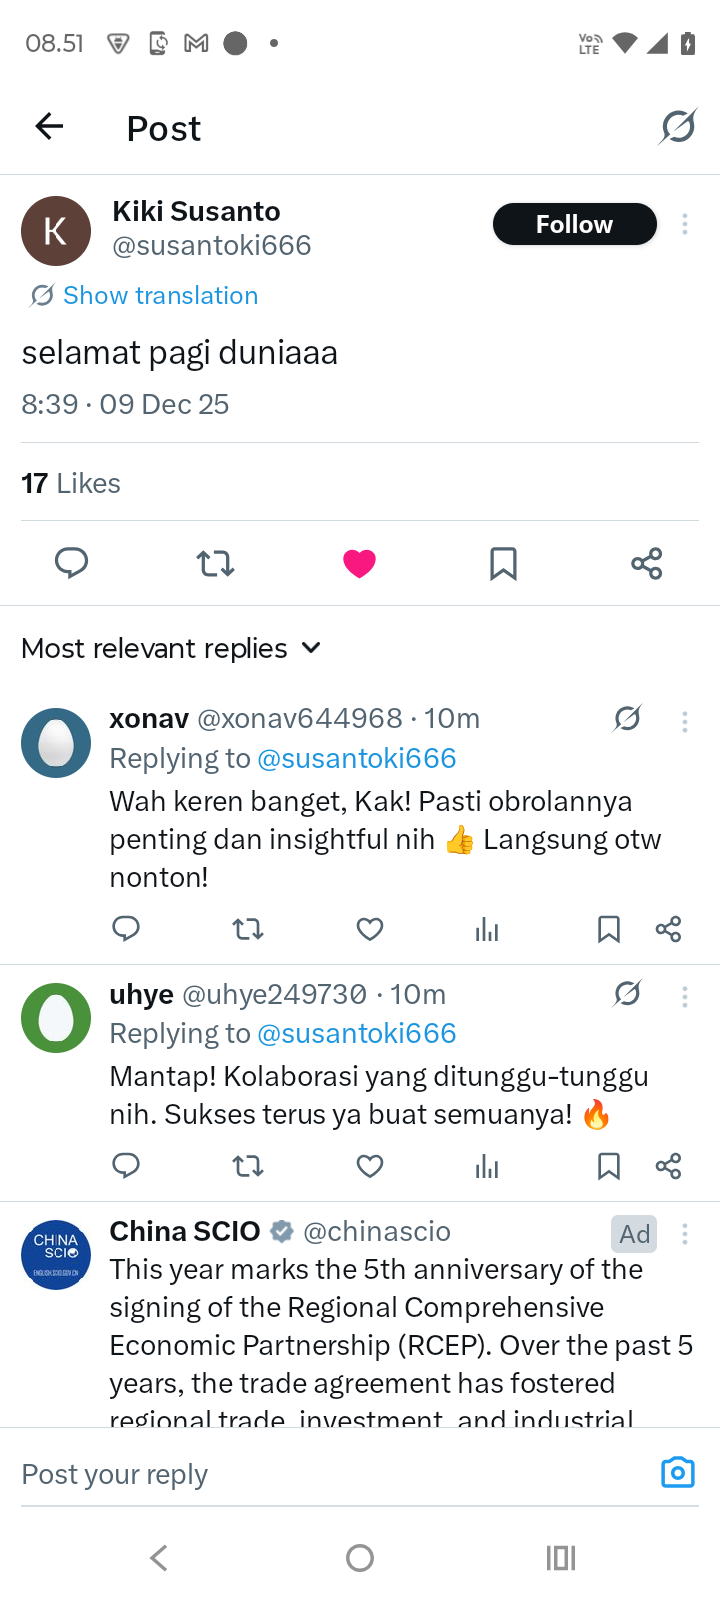Share Kiki Susanto's main post

click(647, 563)
